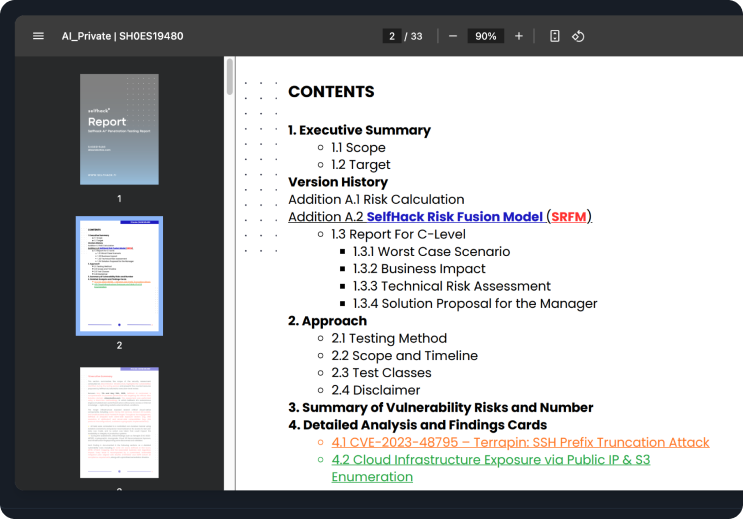The height and width of the screenshot is (519, 743).
Task: Open page 1 Report cover thumbnail
Action: point(119,129)
